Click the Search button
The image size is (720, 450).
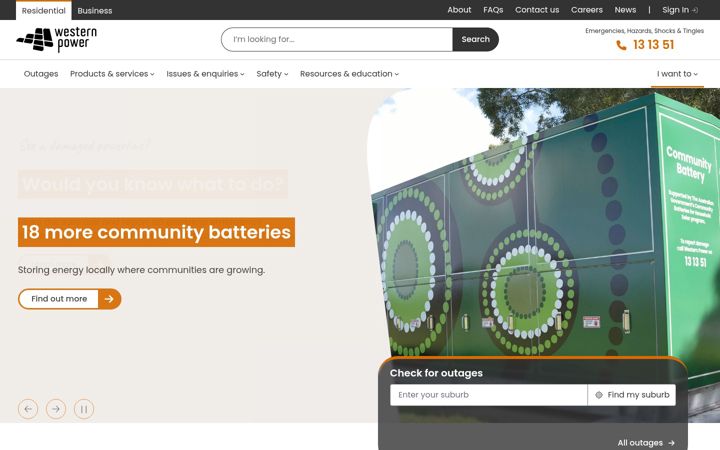(475, 39)
